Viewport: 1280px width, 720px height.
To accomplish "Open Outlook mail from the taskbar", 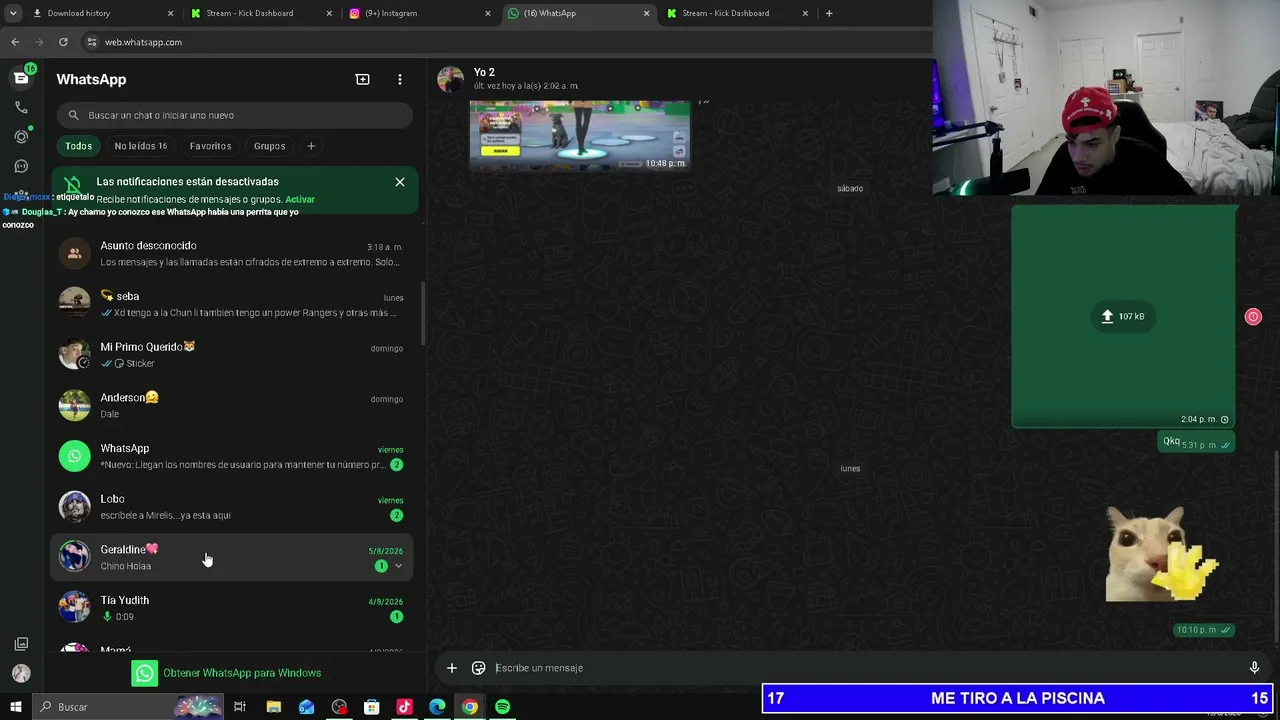I will coord(306,707).
